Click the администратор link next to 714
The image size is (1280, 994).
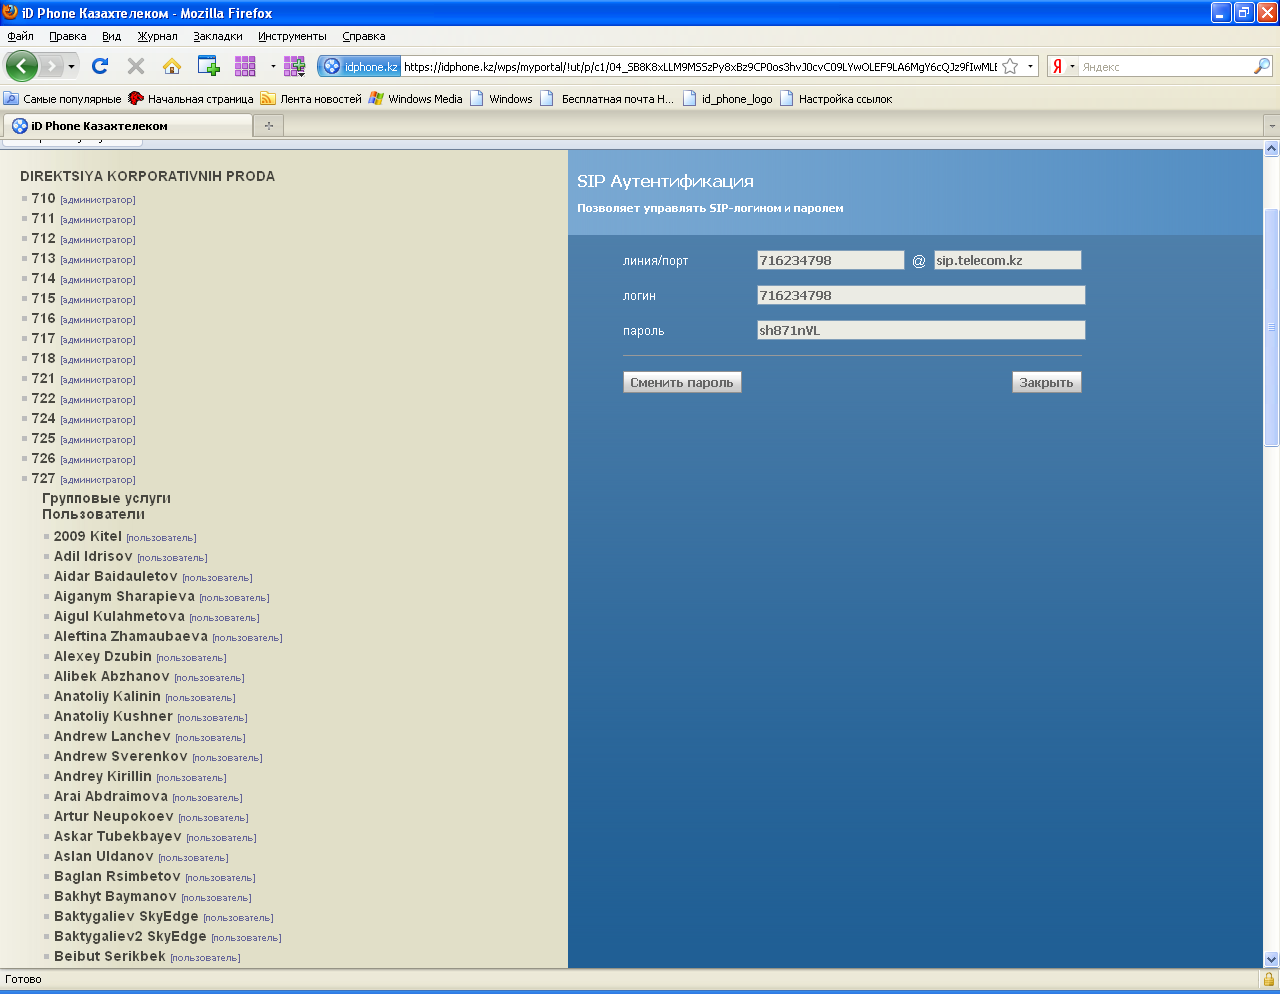[x=98, y=280]
